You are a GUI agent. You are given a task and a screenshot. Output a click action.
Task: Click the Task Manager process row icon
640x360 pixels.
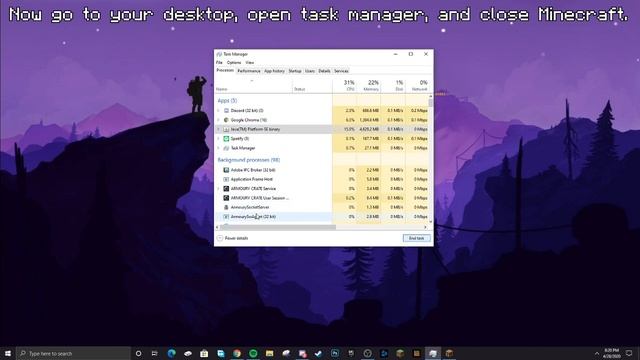[226, 148]
